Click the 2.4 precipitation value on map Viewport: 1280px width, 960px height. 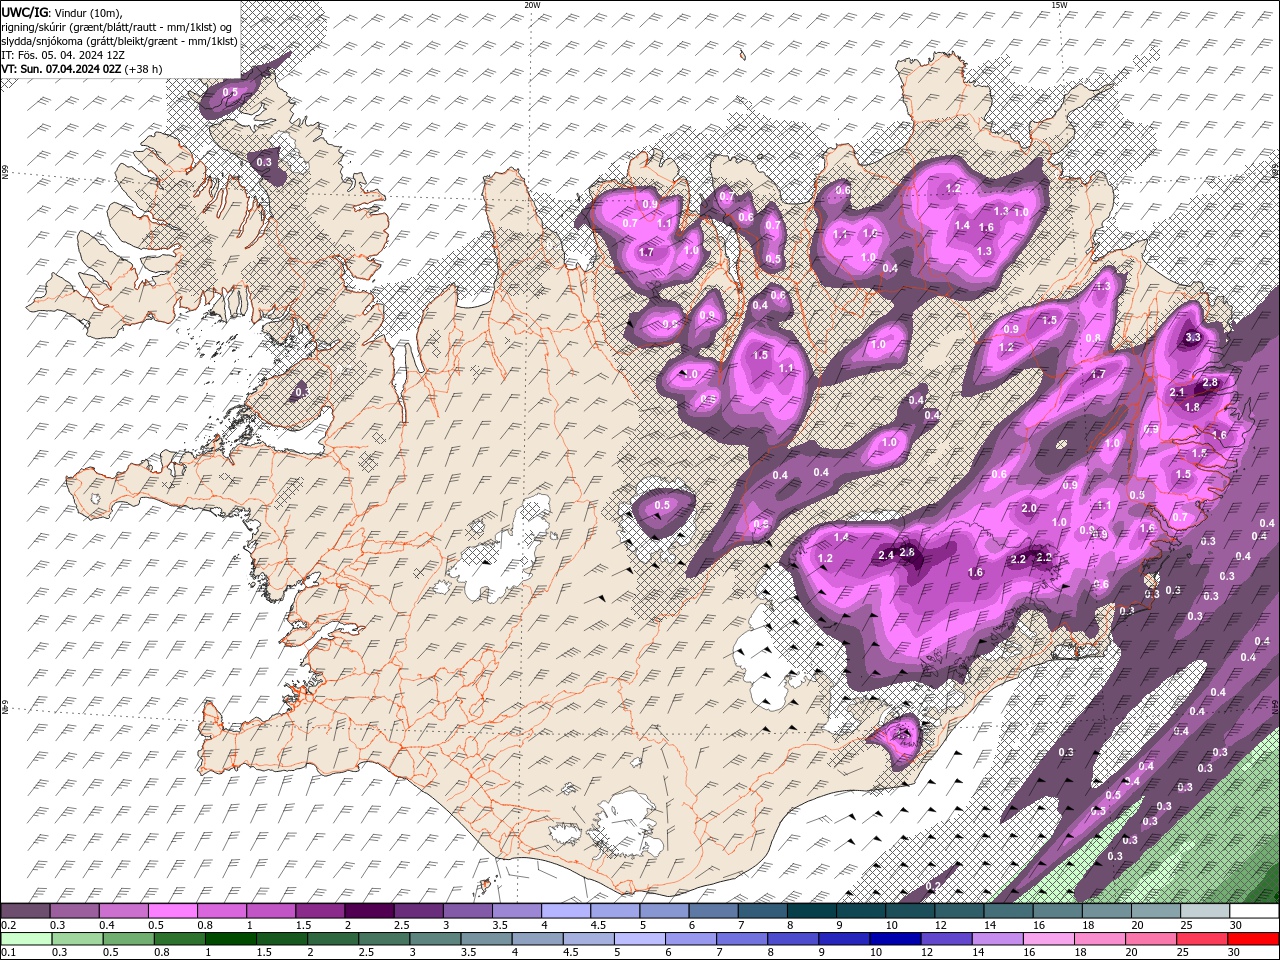[885, 556]
